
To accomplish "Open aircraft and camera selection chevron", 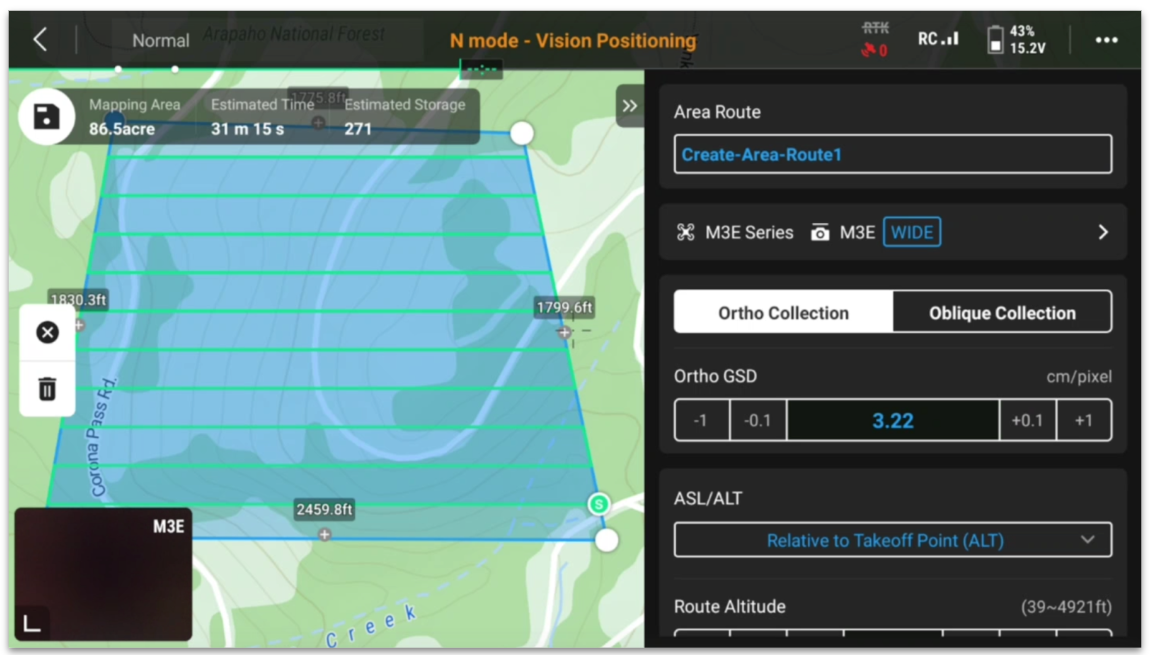I will [1103, 233].
